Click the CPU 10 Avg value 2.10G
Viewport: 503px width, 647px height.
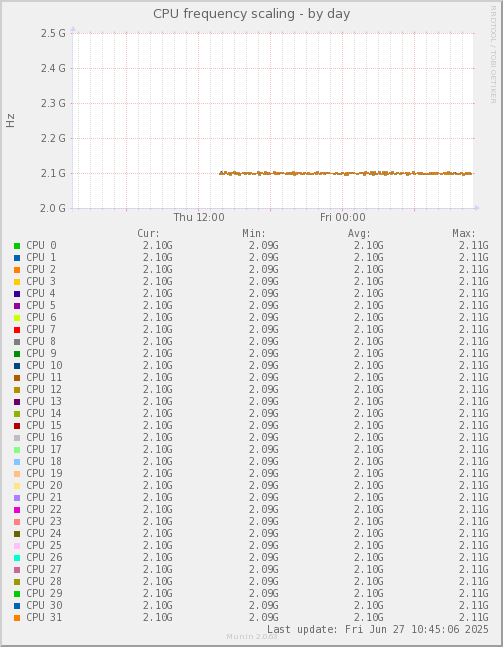pyautogui.click(x=368, y=365)
